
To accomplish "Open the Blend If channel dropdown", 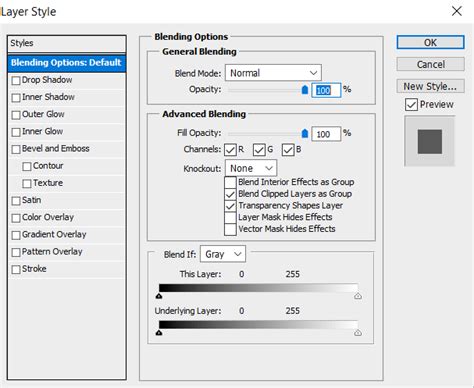I will click(223, 254).
